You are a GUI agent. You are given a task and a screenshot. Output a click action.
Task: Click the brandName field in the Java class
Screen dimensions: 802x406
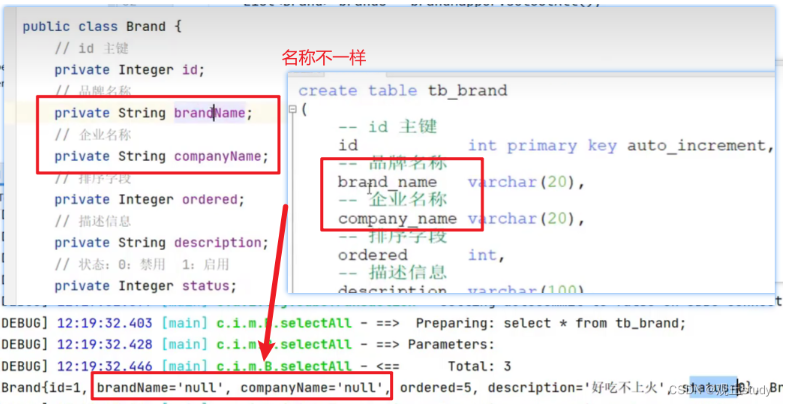209,113
